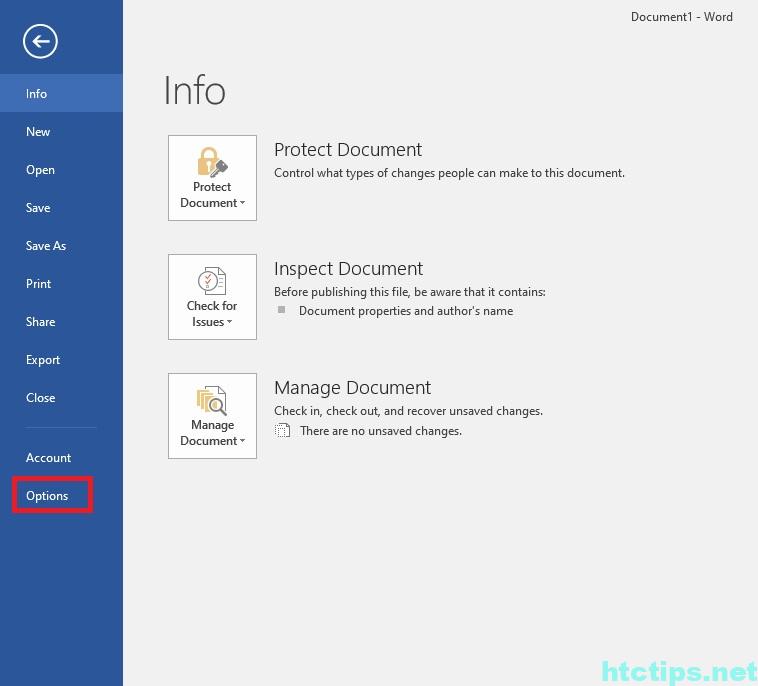Expand the Manage Document dropdown arrow
This screenshot has width=758, height=686.
click(x=242, y=441)
